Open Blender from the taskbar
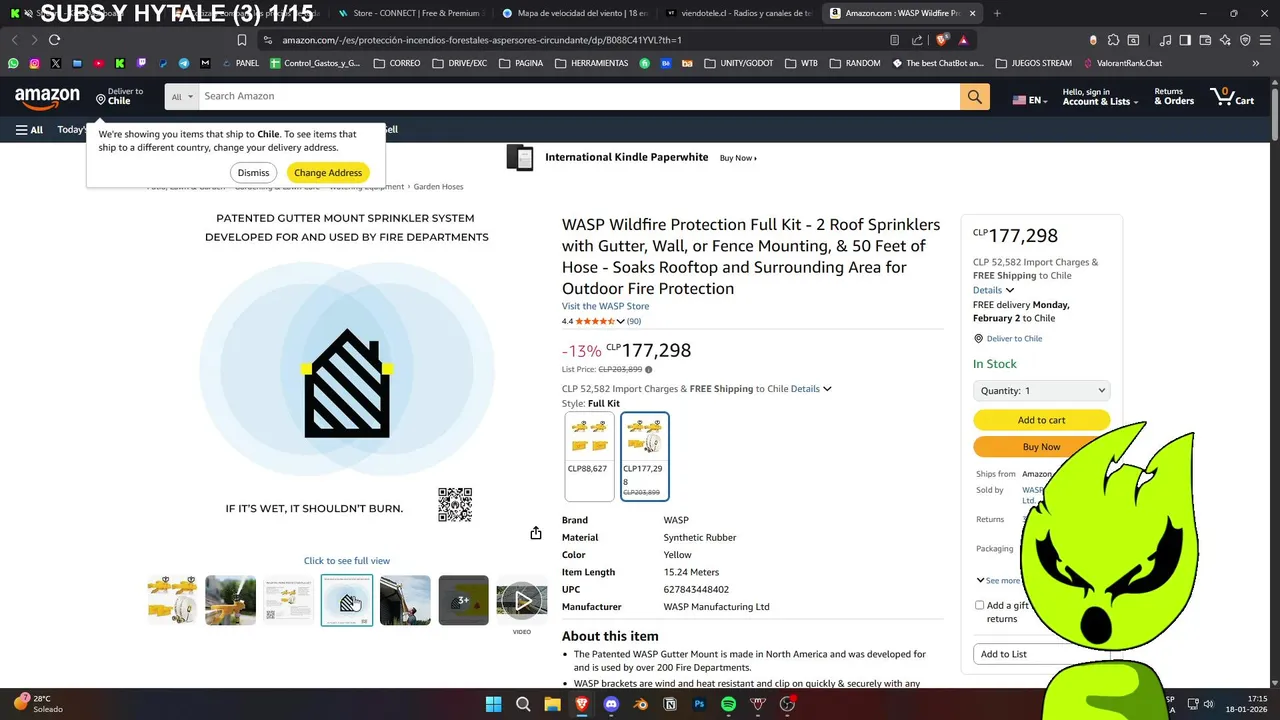Screen dimensions: 1280x720 (x=640, y=704)
